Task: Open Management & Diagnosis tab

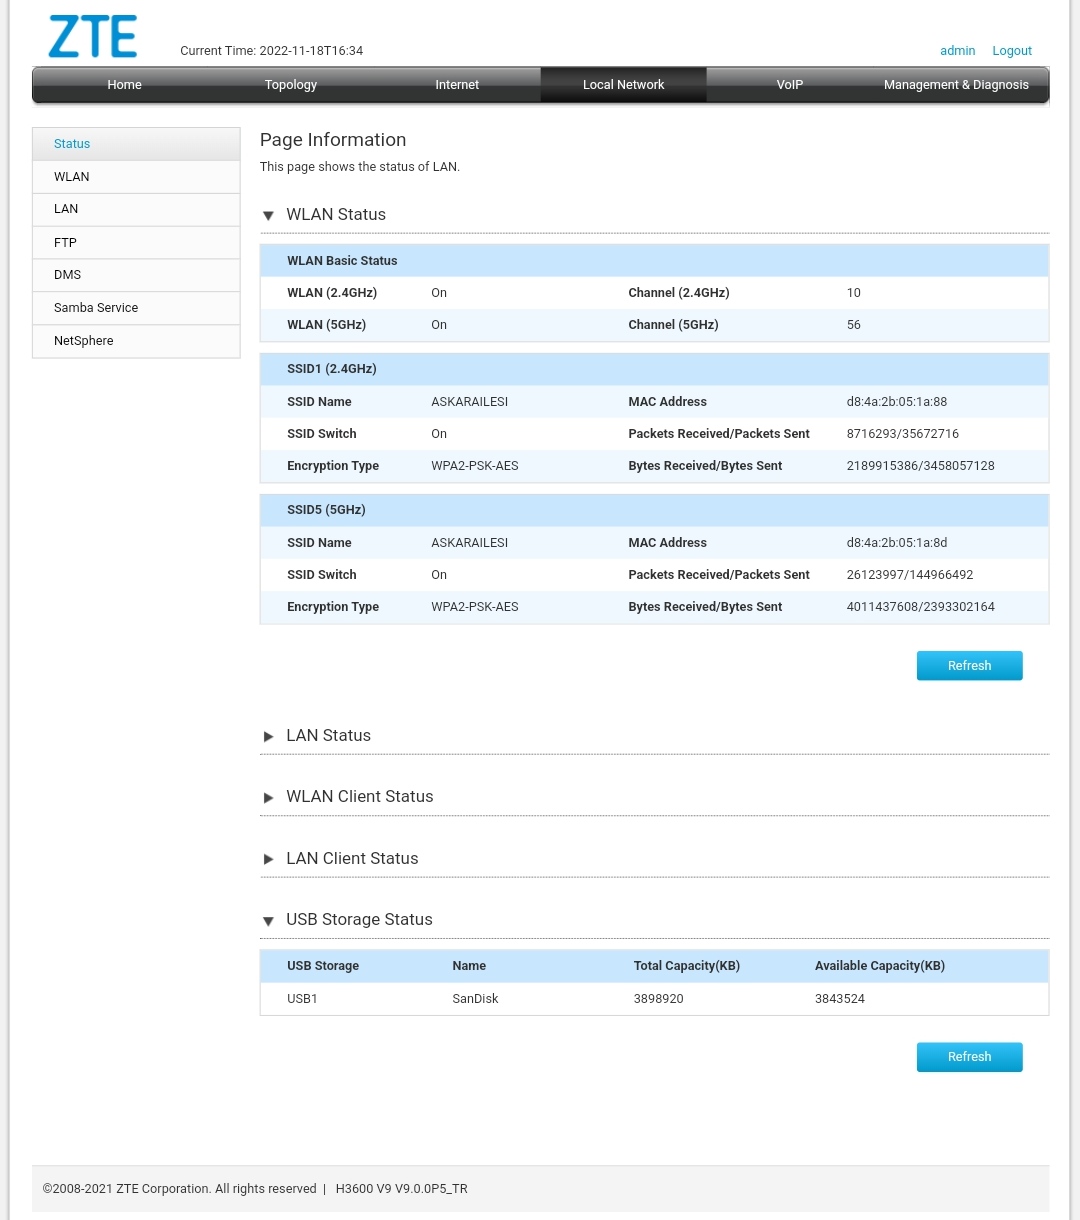Action: point(956,85)
